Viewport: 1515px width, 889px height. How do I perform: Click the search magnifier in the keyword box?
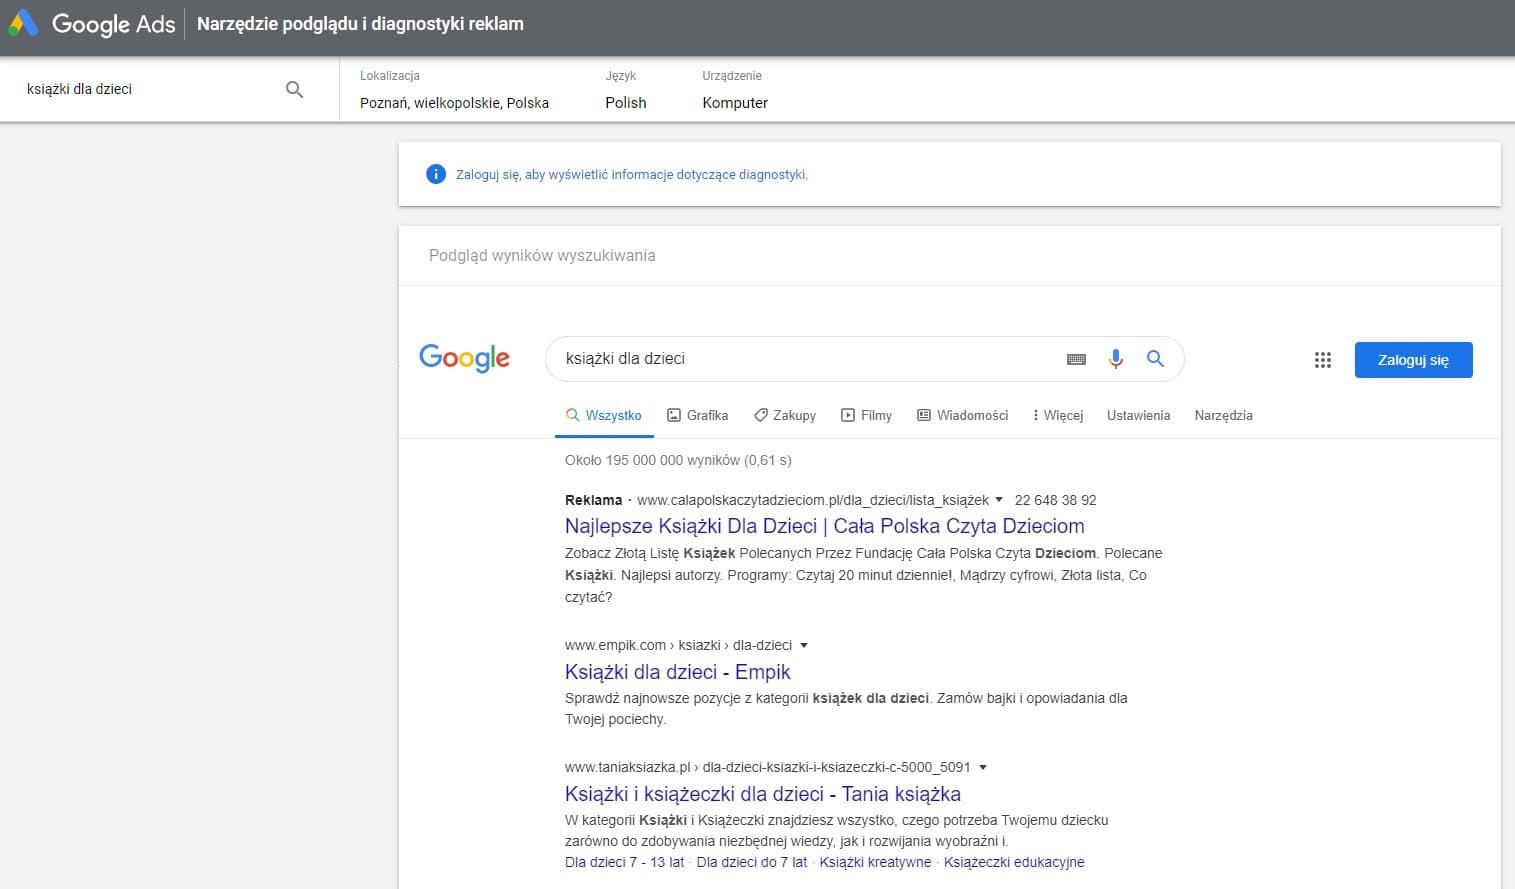point(294,89)
